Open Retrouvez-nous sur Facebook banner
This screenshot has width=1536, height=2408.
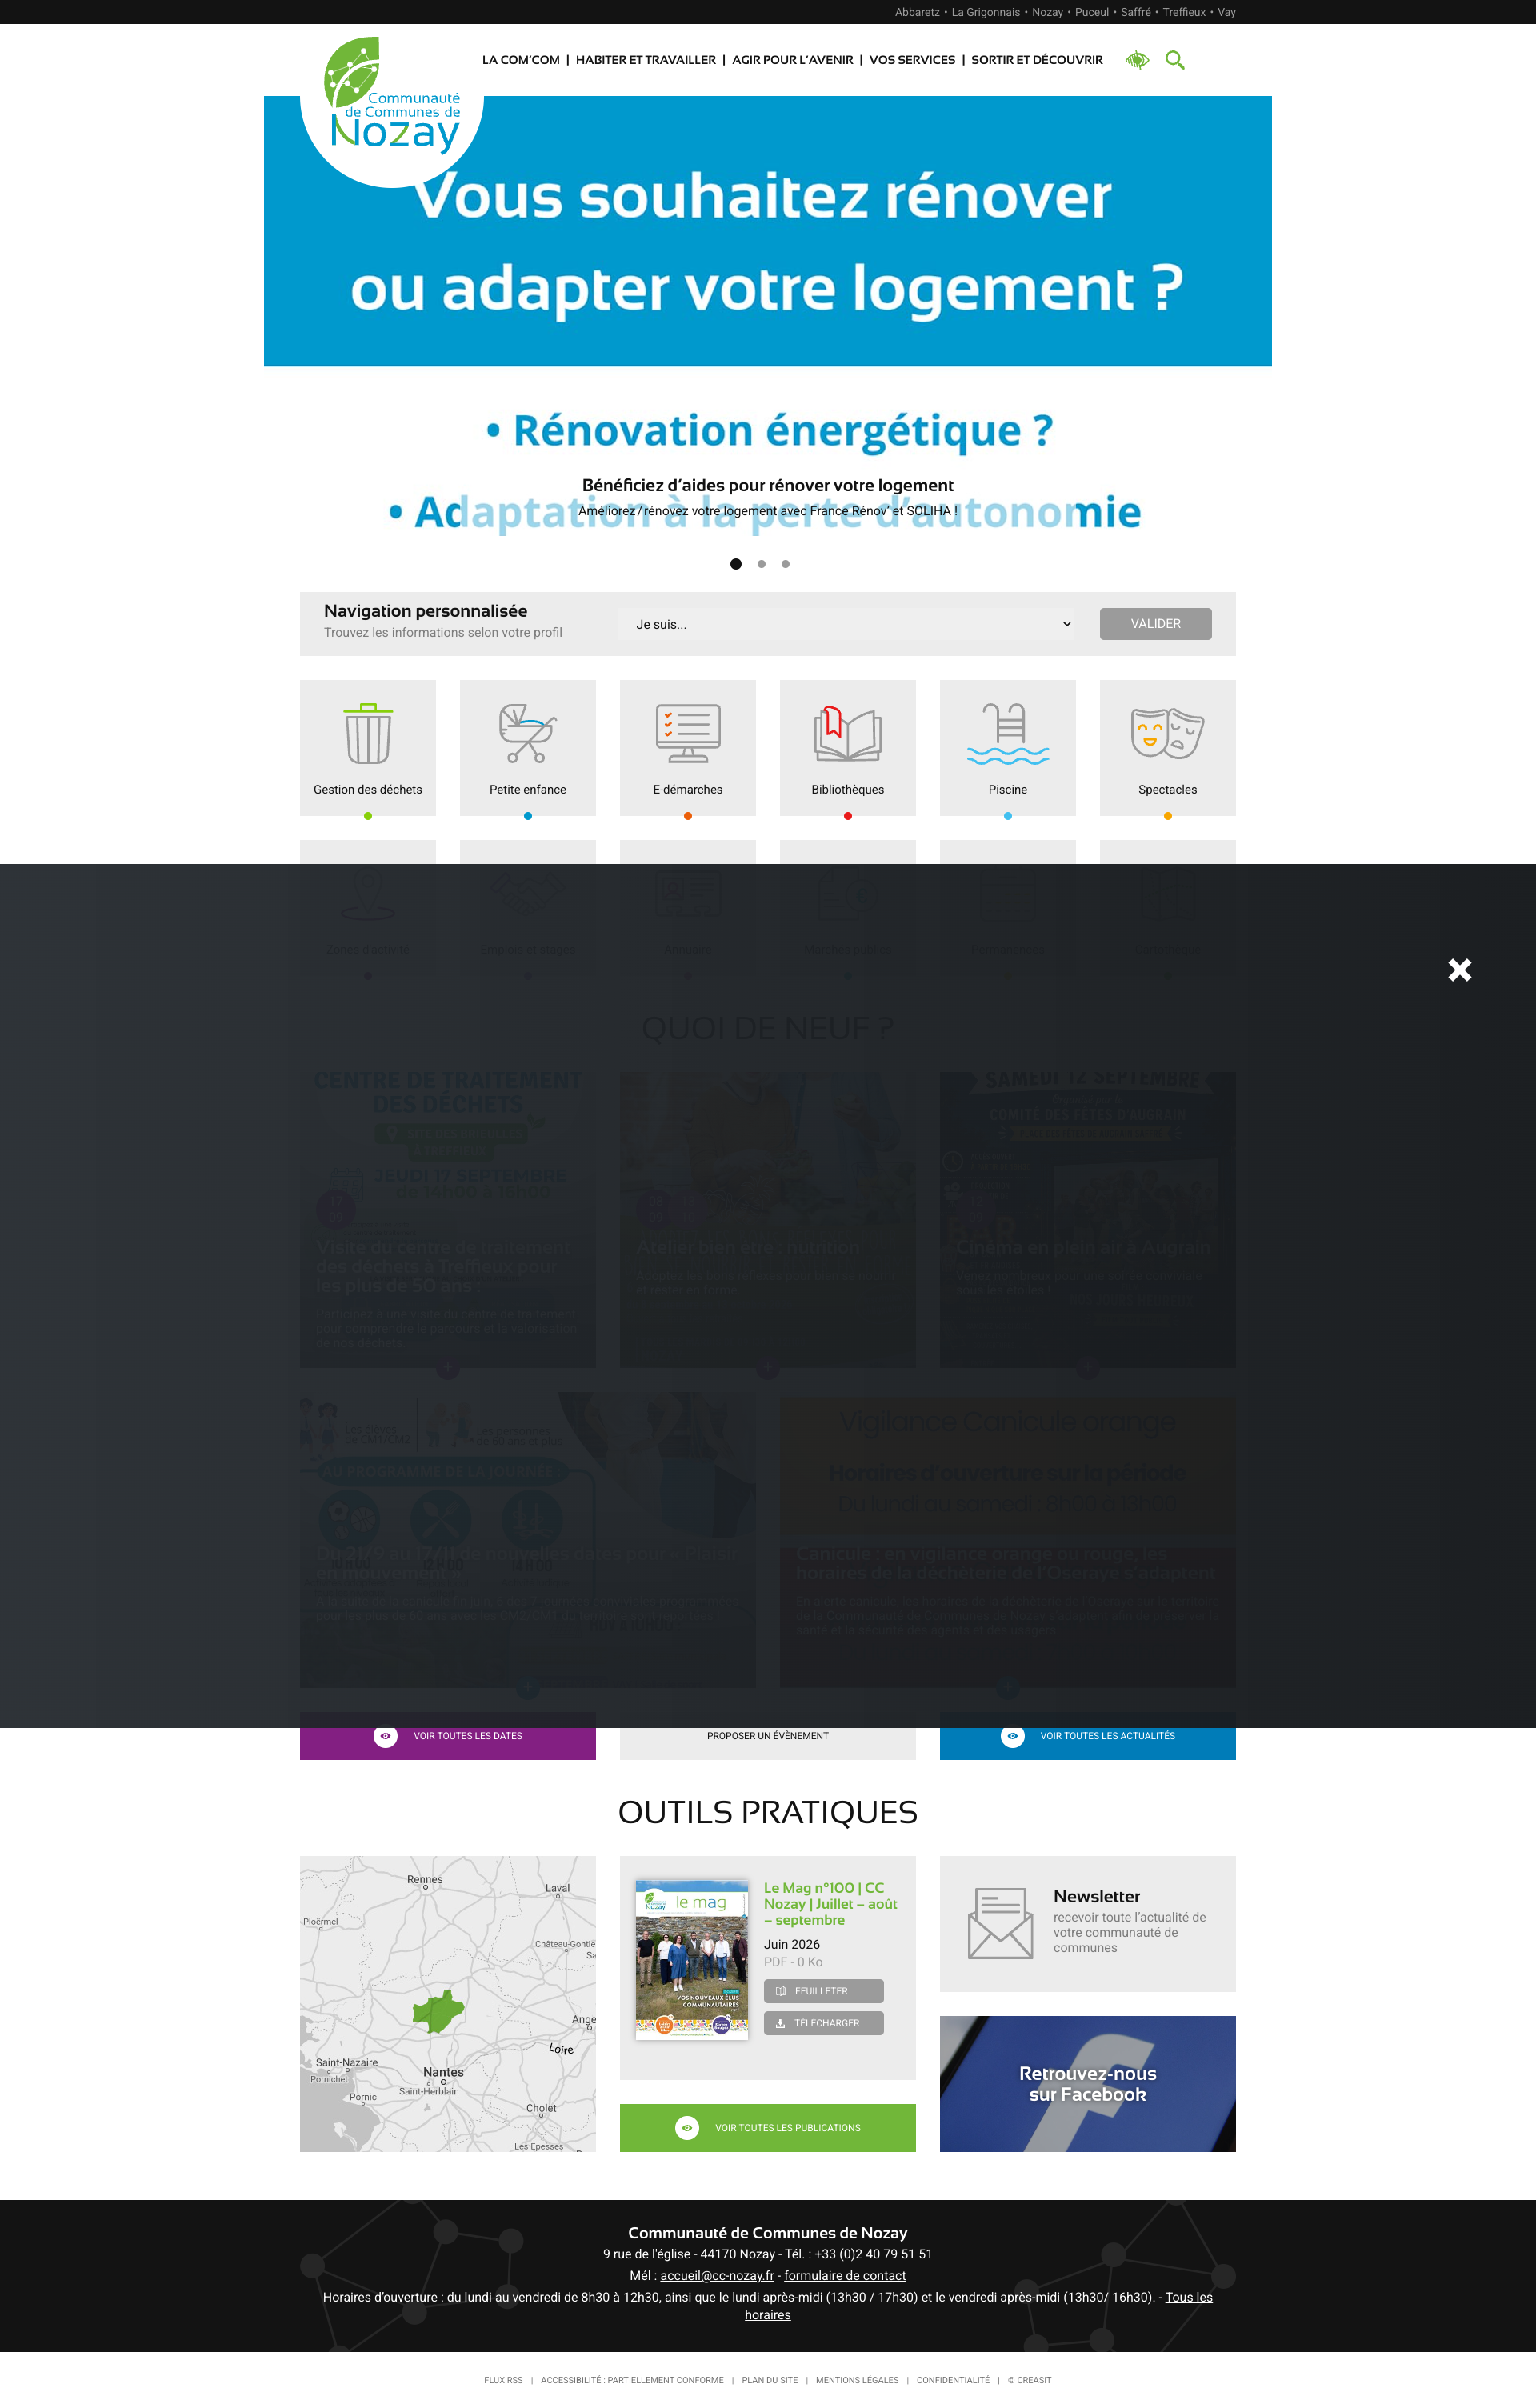1088,2084
